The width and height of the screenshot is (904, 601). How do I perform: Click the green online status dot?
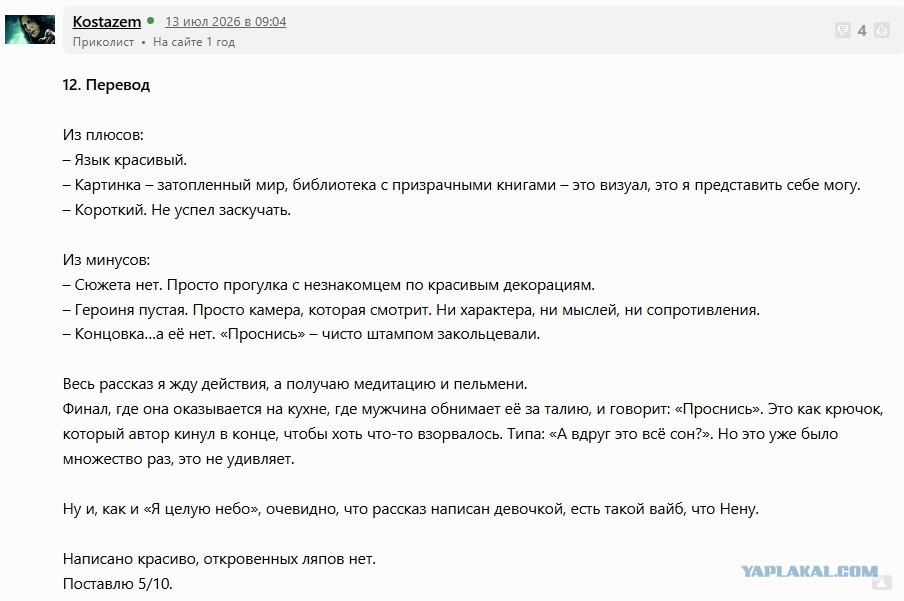click(x=150, y=21)
